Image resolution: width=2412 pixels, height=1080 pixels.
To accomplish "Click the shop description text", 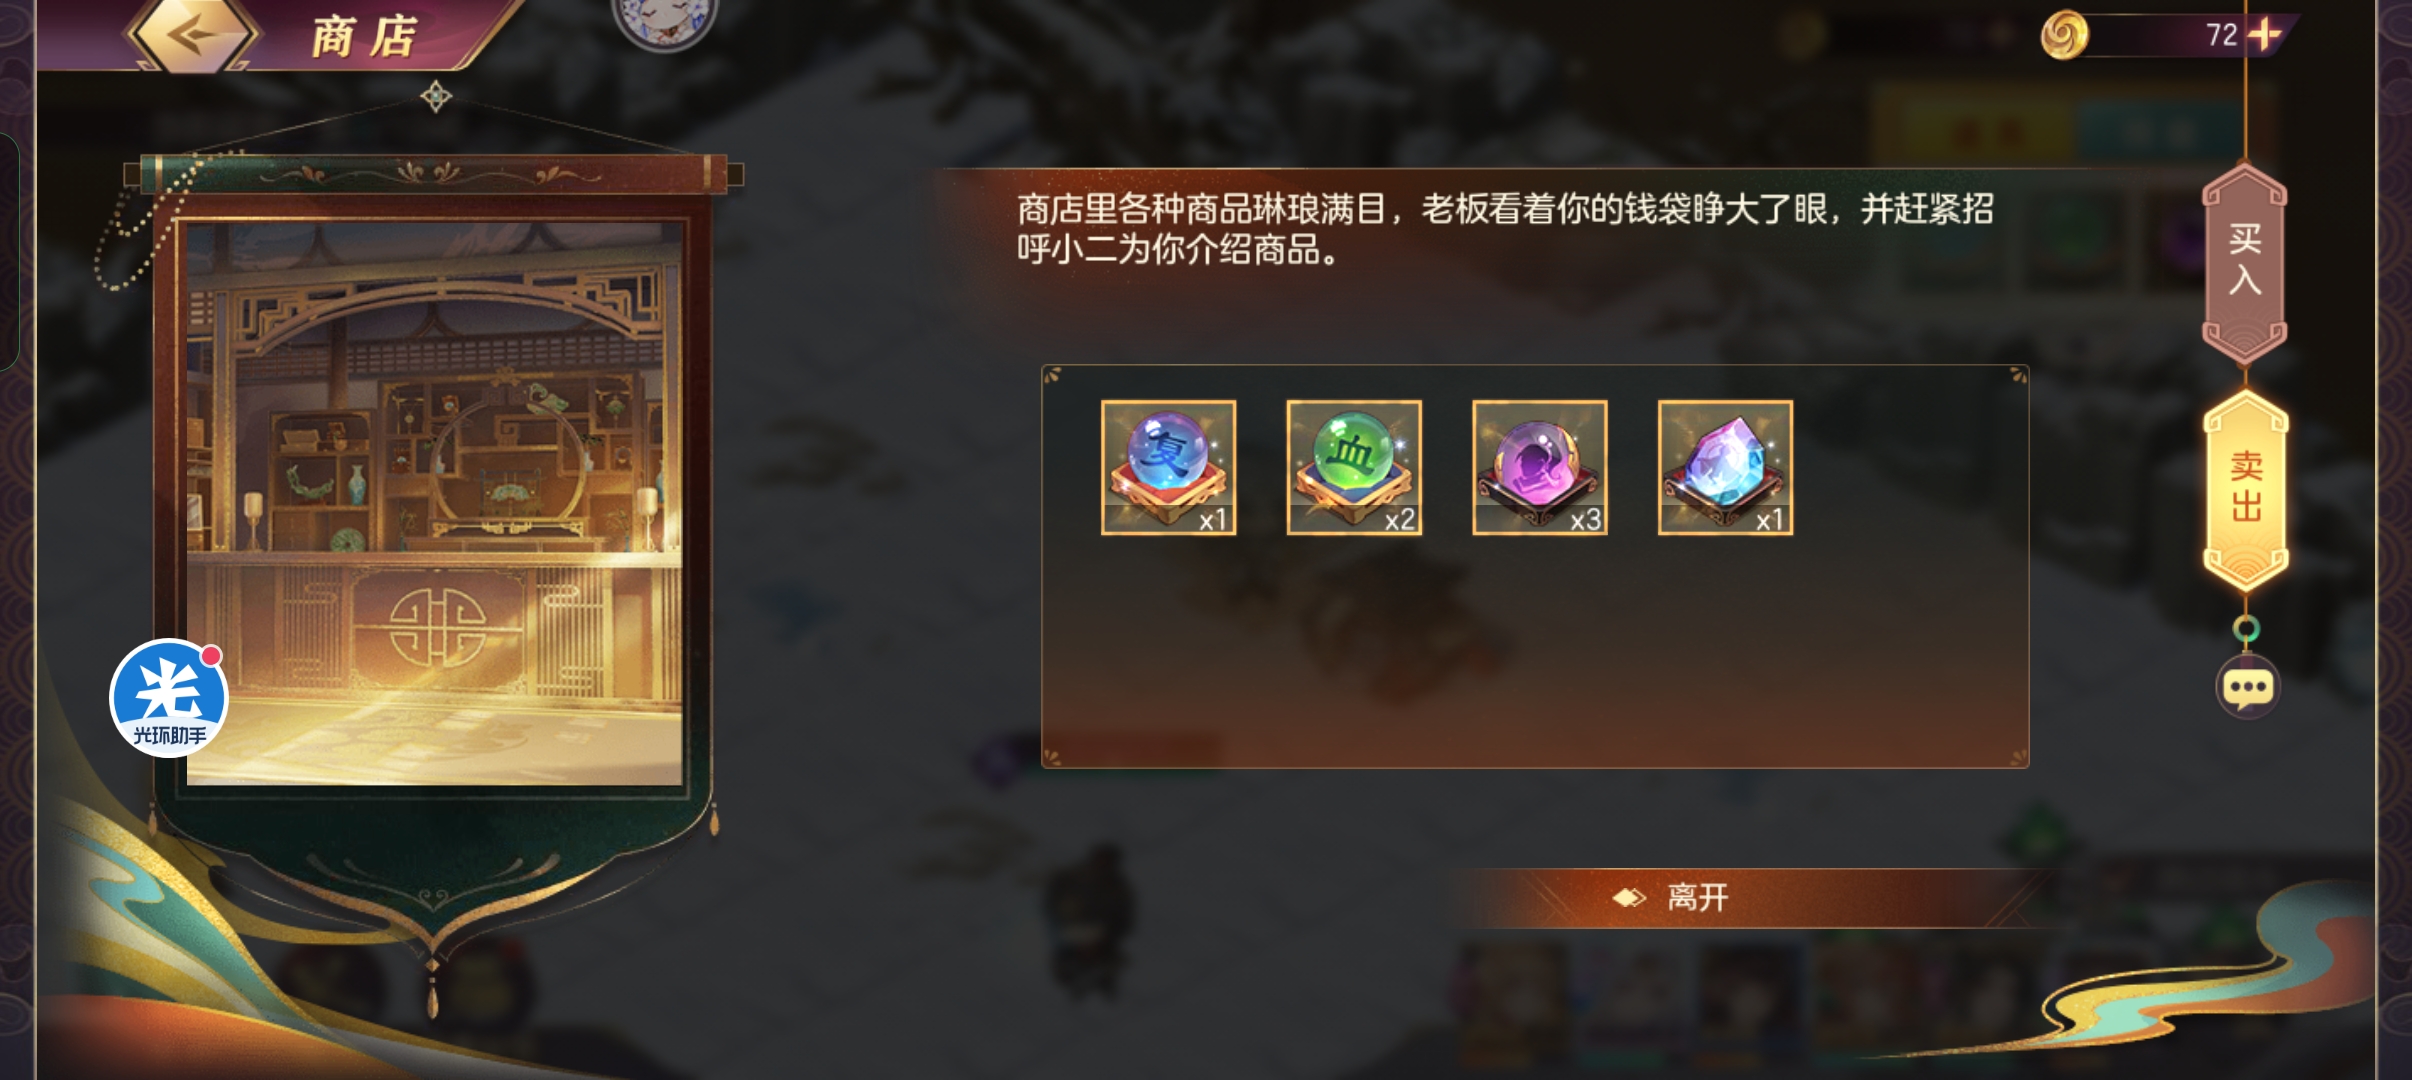I will pos(1506,229).
